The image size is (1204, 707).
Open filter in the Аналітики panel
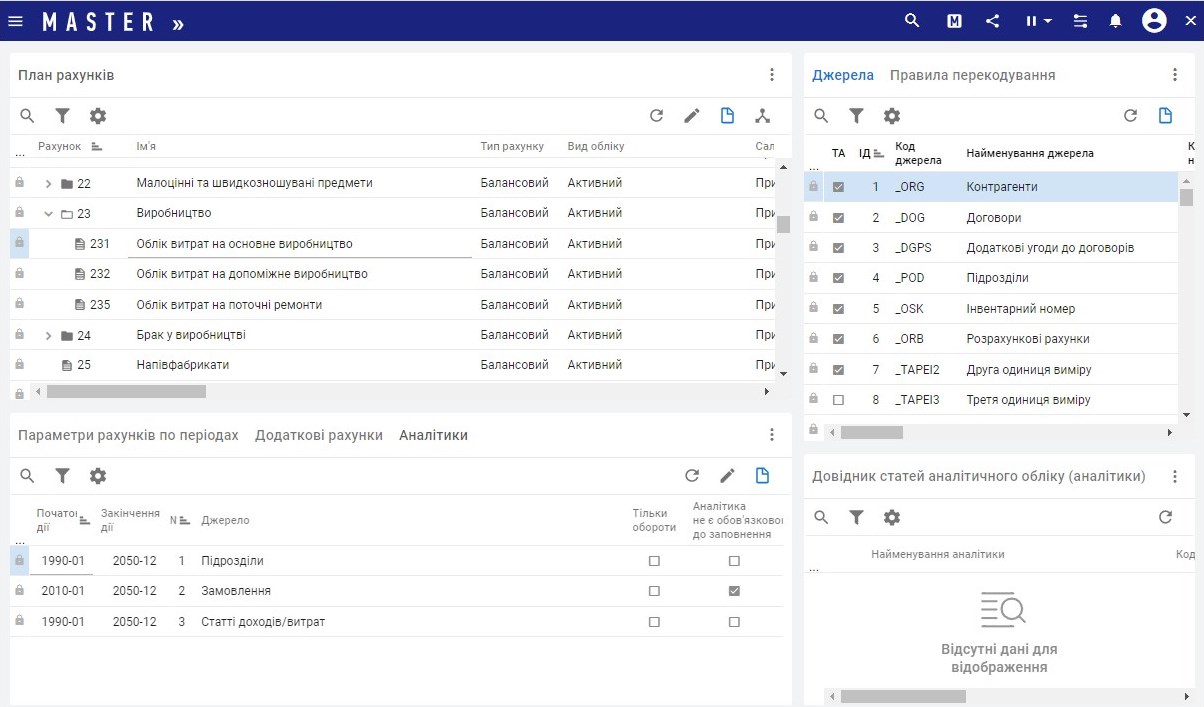pos(62,476)
